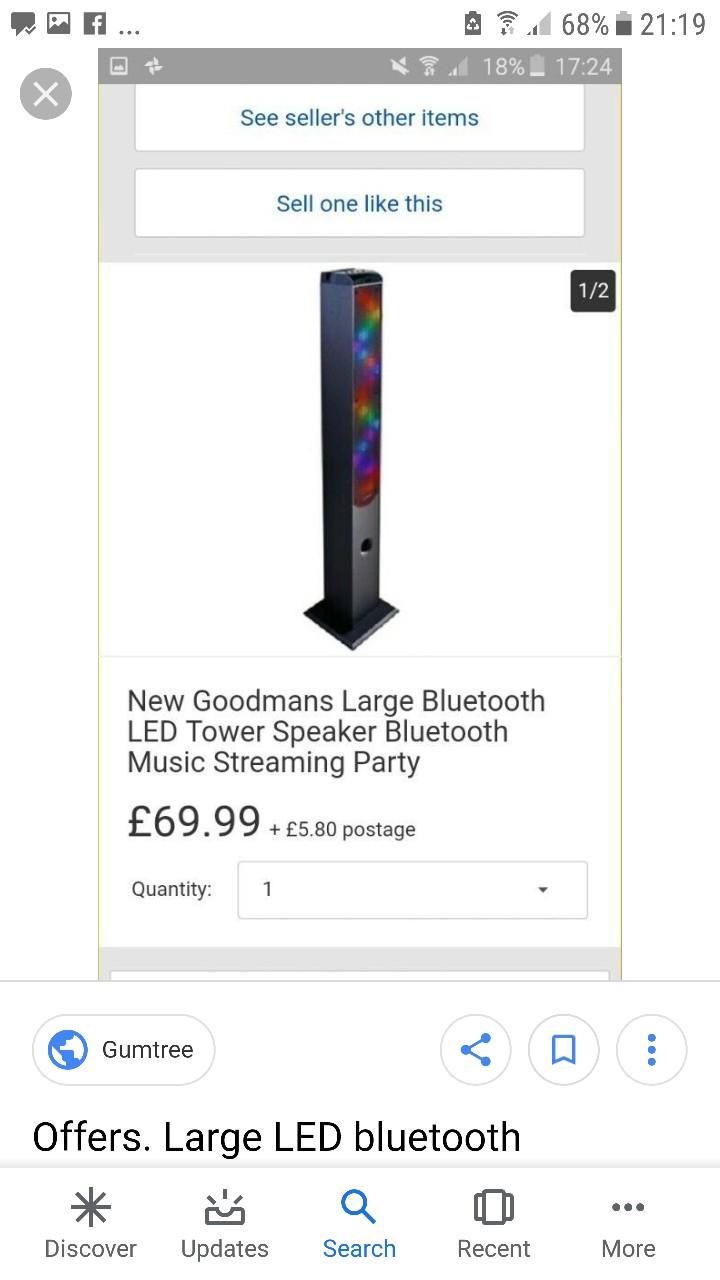720x1280 pixels.
Task: Select the Search tab
Action: point(359,1224)
